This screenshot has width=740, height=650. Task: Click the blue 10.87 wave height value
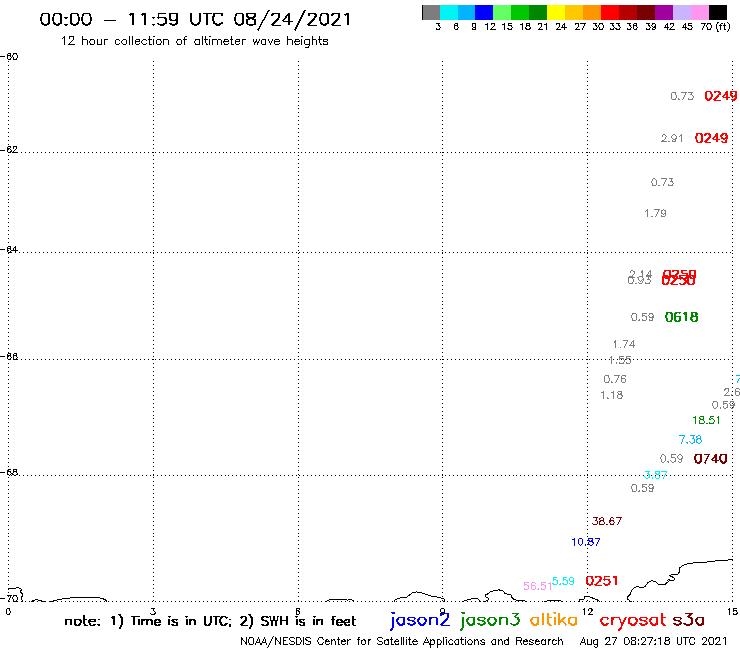click(x=586, y=542)
